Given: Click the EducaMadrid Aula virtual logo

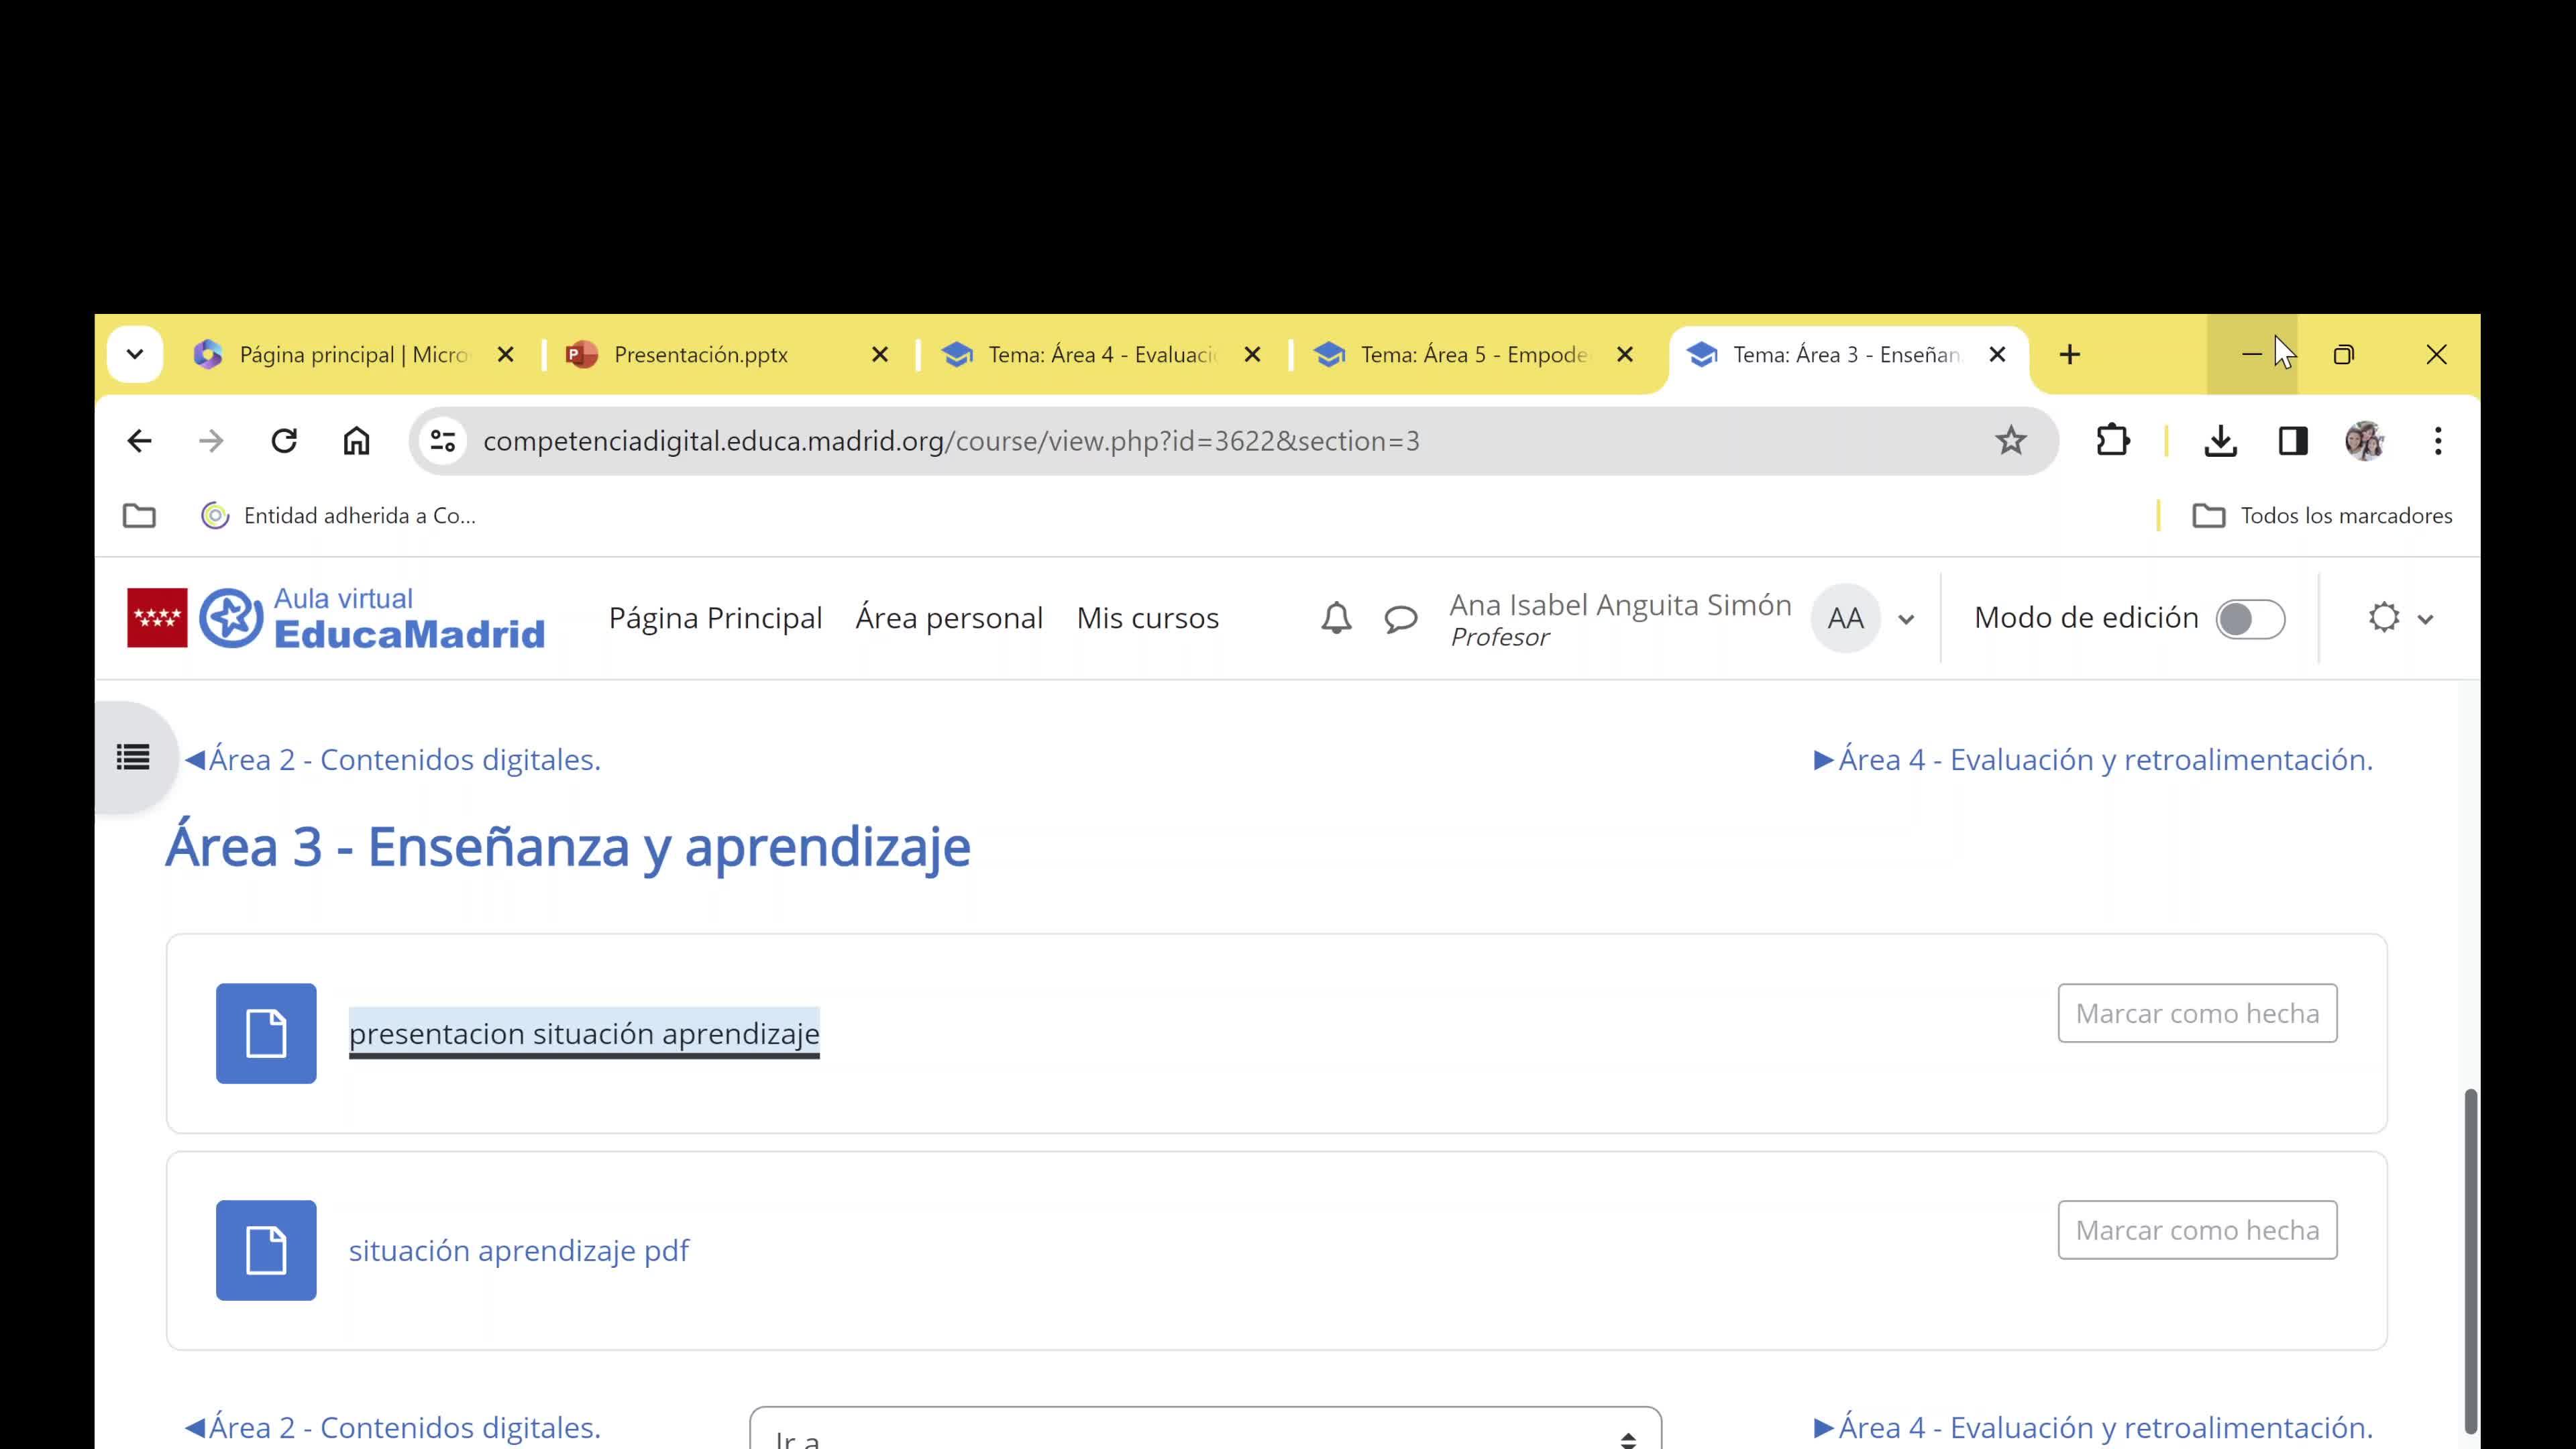Looking at the screenshot, I should (x=337, y=618).
